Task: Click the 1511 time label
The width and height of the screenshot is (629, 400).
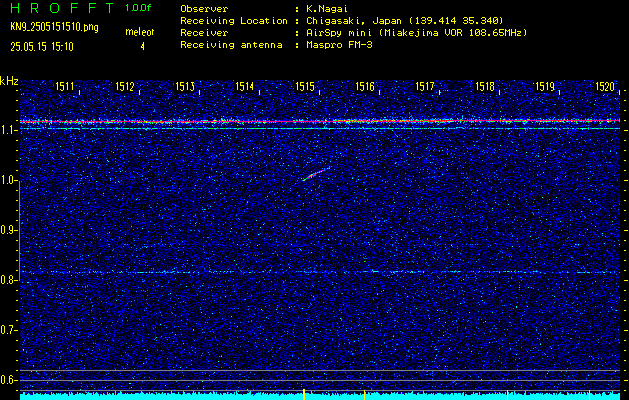Action: (x=65, y=86)
